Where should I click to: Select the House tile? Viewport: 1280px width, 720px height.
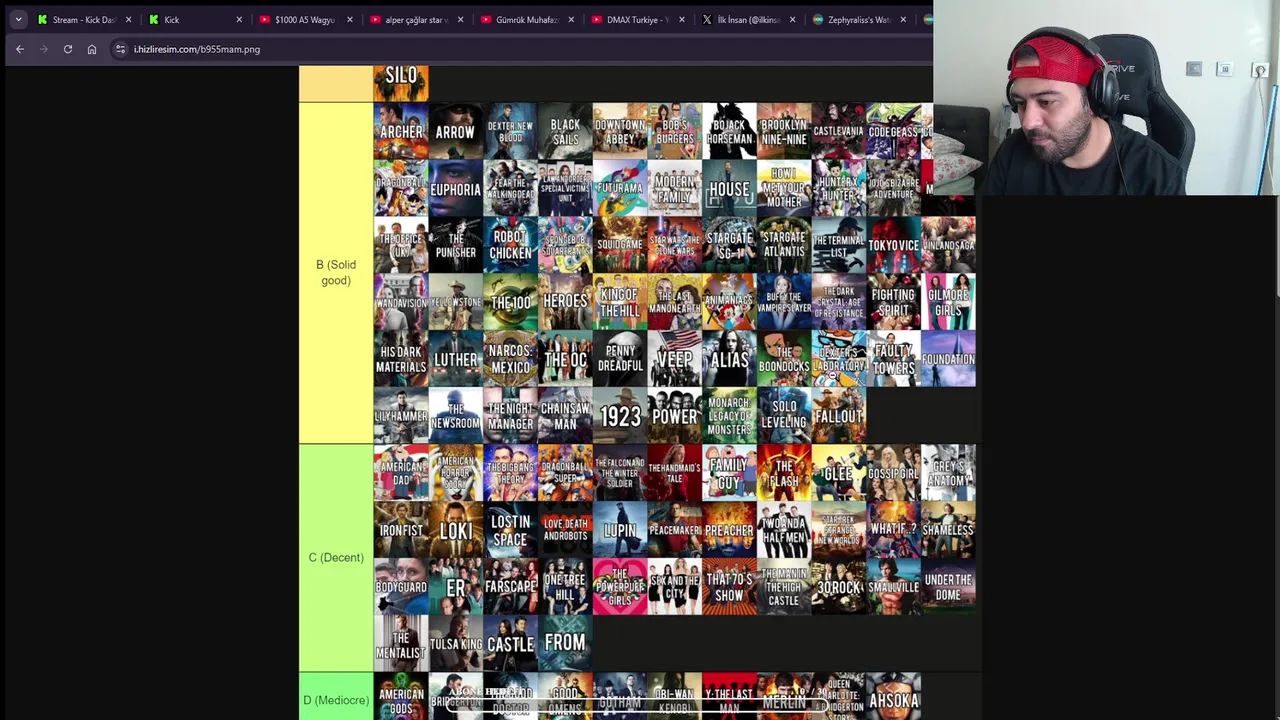point(729,188)
